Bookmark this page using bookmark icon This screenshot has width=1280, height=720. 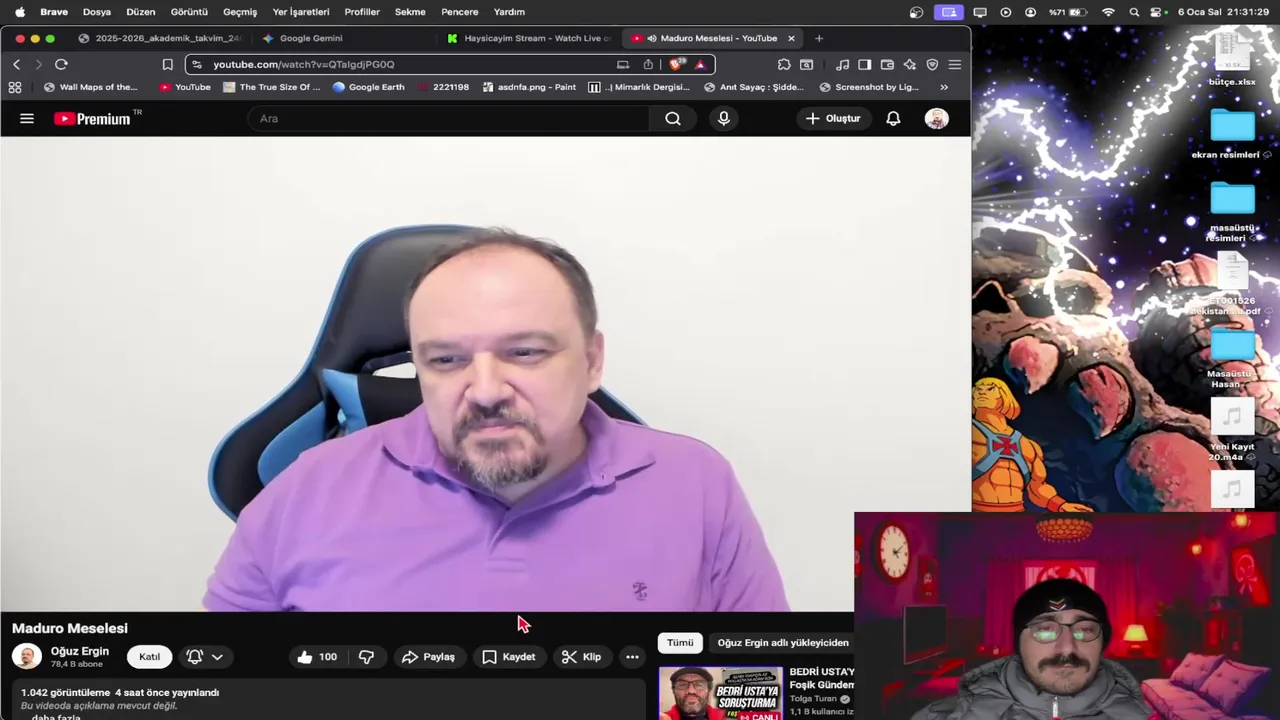pyautogui.click(x=167, y=64)
